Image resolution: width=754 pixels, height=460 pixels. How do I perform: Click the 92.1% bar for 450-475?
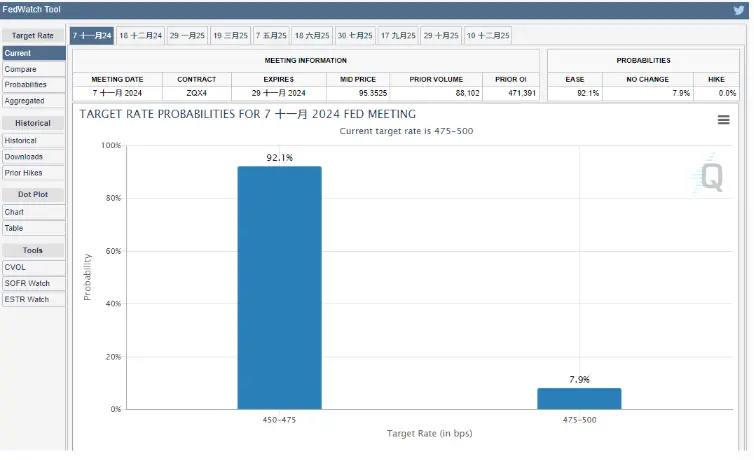(x=279, y=288)
